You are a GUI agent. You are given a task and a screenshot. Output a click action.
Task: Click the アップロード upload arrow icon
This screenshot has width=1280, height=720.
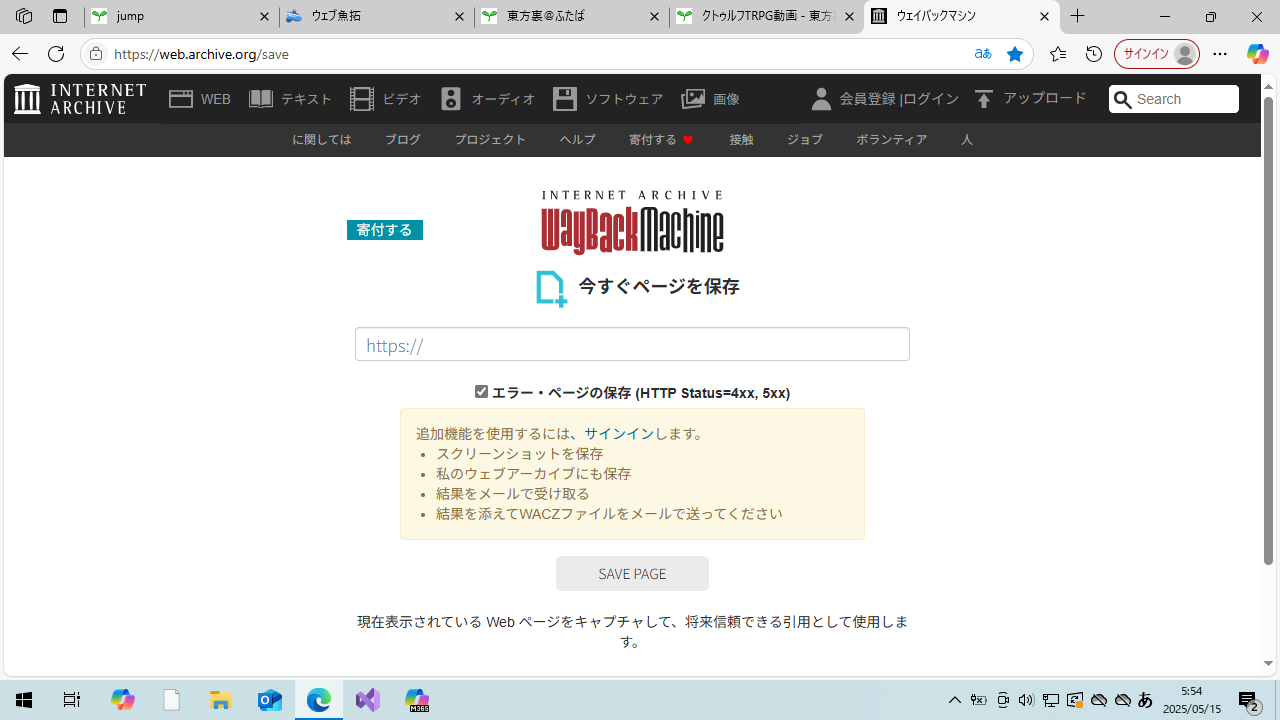(x=984, y=99)
